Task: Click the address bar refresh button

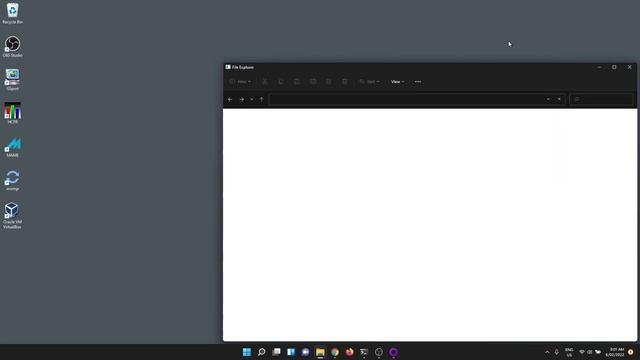Action: (x=559, y=99)
